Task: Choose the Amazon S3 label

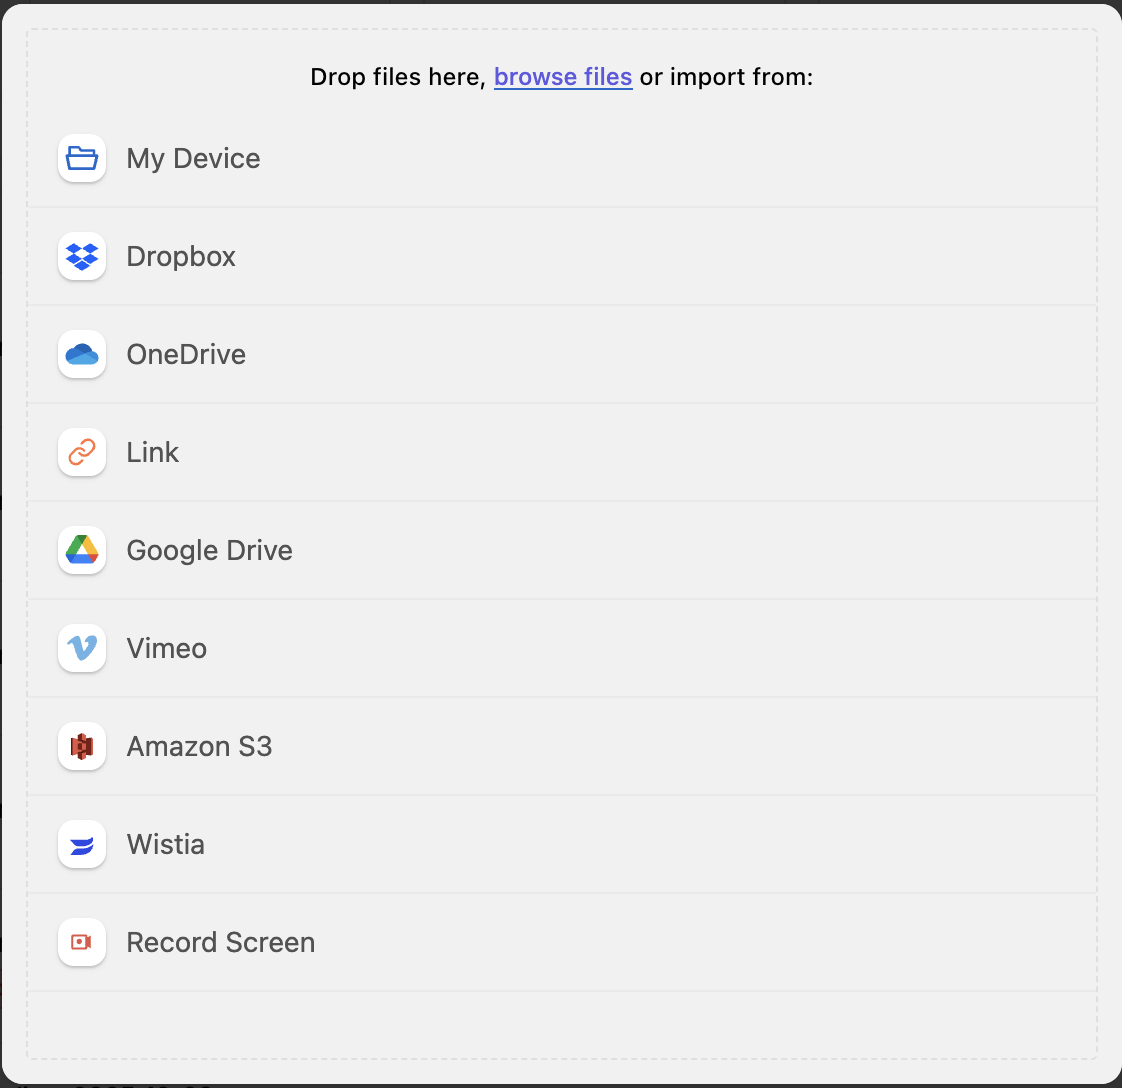Action: pyautogui.click(x=200, y=747)
